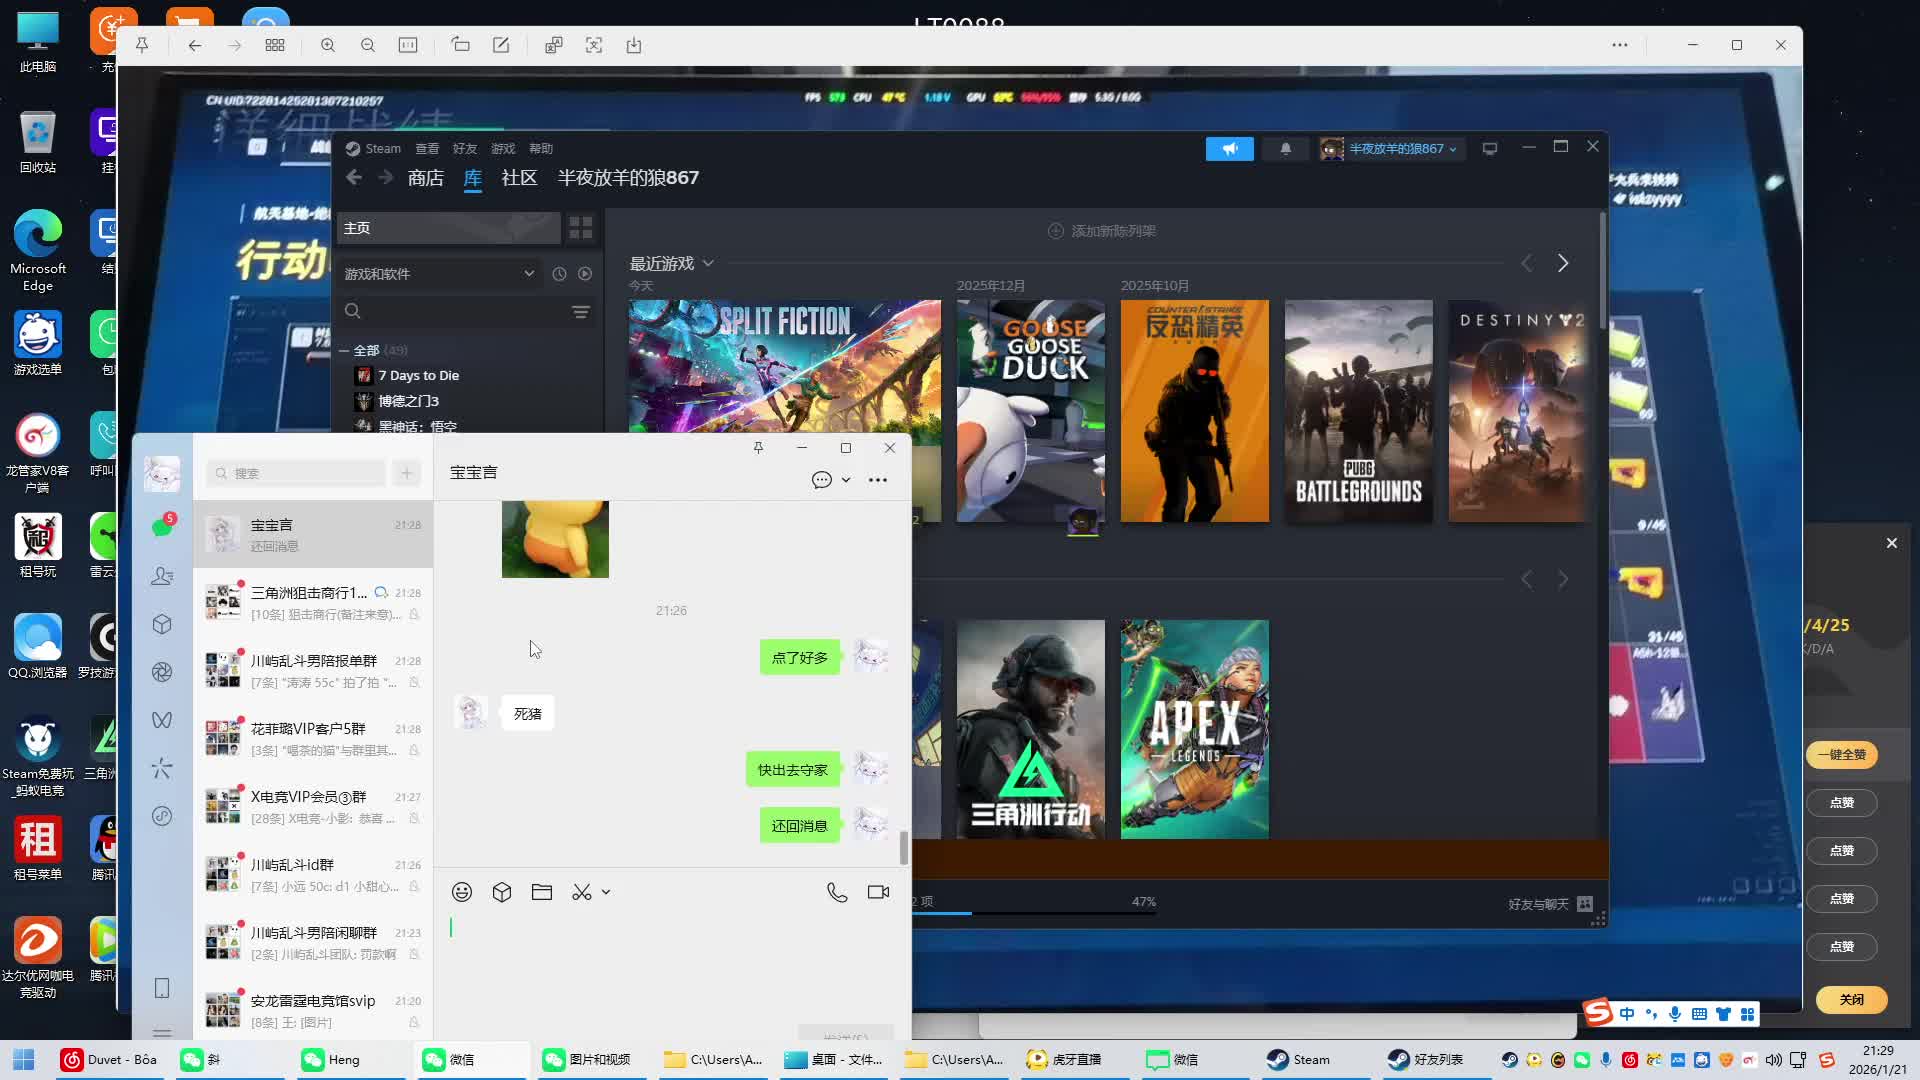Click the text recognition scan icon
This screenshot has height=1080, width=1920.
(594, 45)
